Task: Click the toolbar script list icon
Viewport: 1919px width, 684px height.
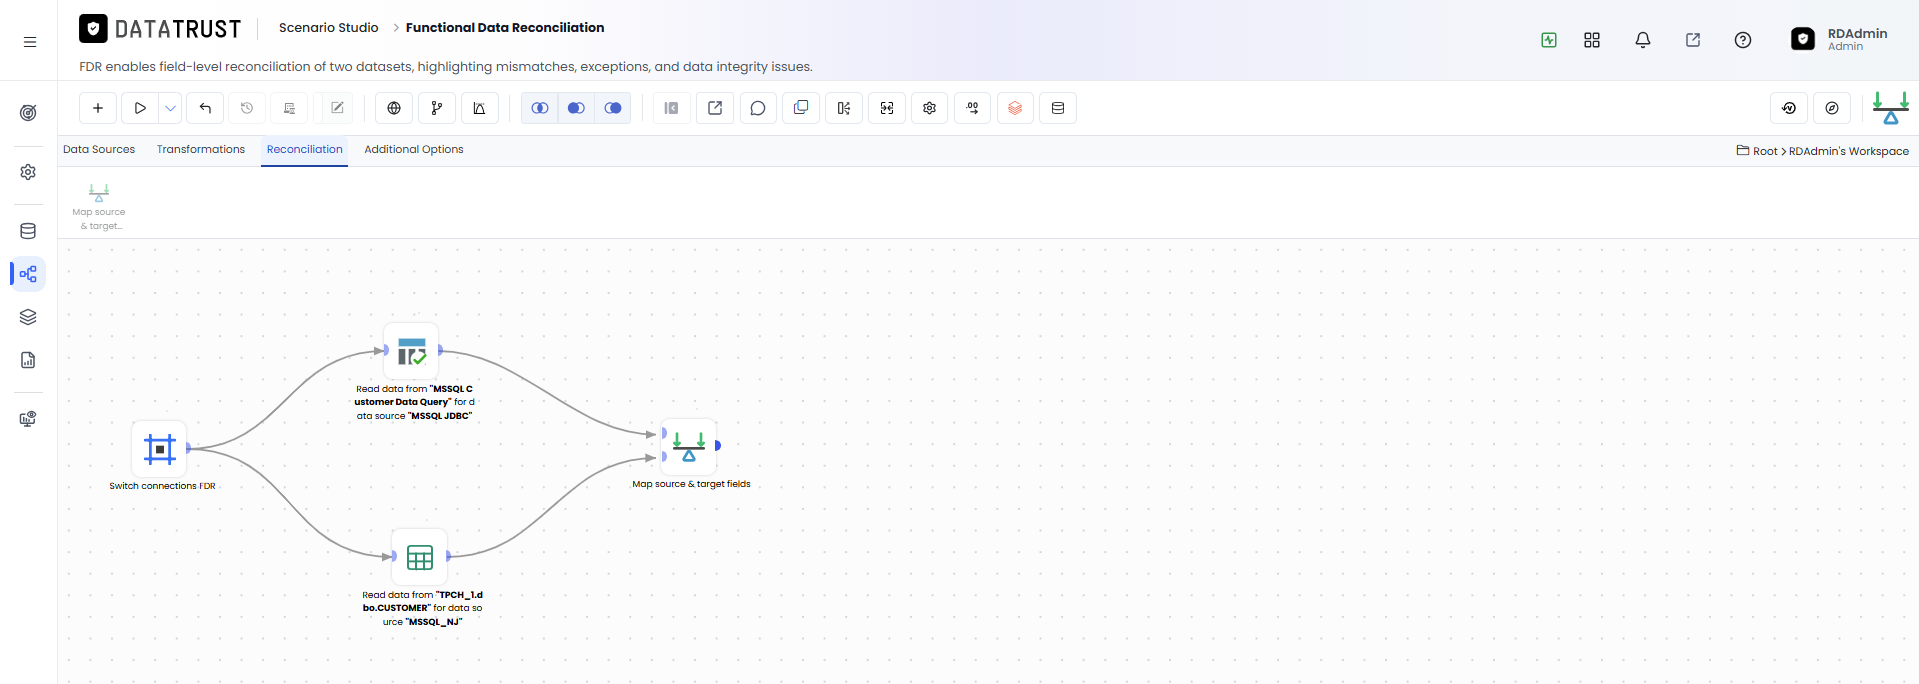Action: pyautogui.click(x=290, y=108)
